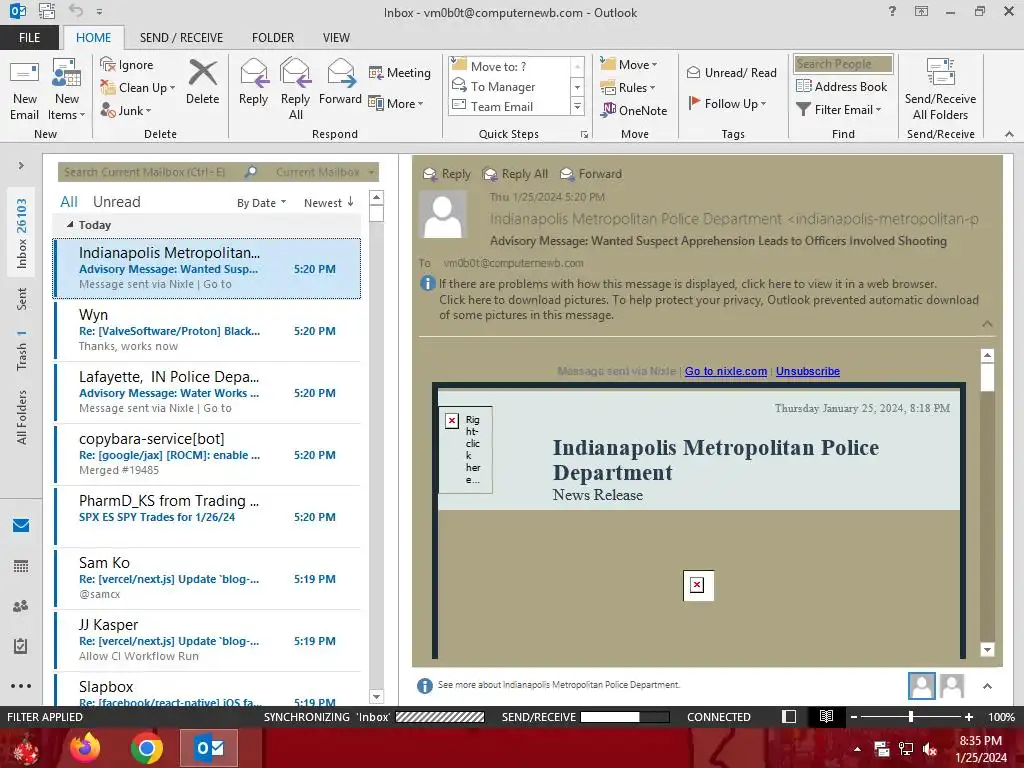Switch to Tasks view
This screenshot has width=1024, height=768.
point(21,646)
